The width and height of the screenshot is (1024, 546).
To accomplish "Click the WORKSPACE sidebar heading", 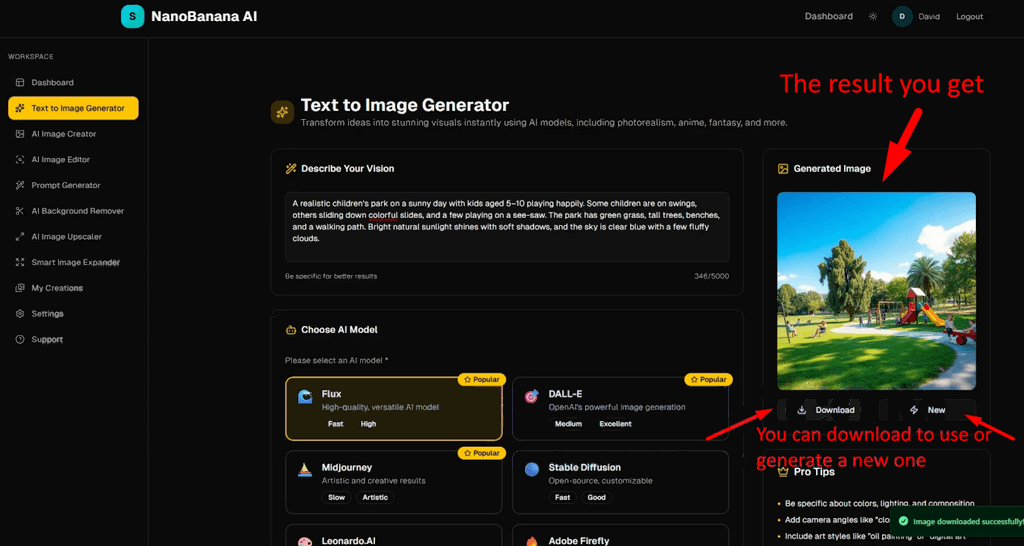I will (31, 57).
